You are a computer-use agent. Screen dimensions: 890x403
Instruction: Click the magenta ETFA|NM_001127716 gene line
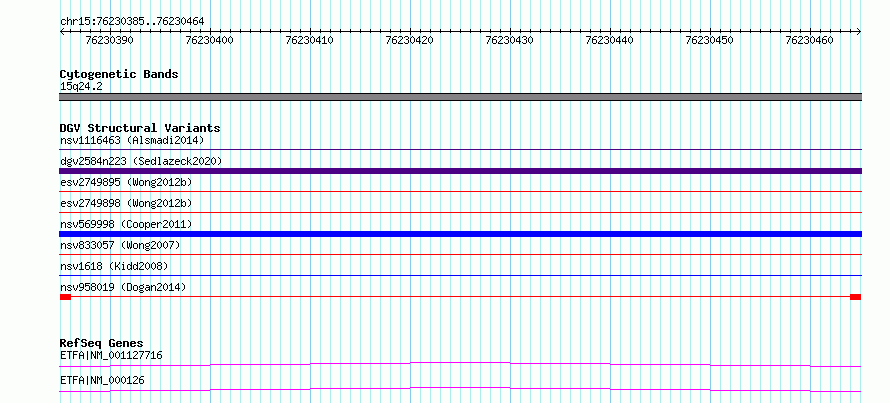pyautogui.click(x=460, y=364)
